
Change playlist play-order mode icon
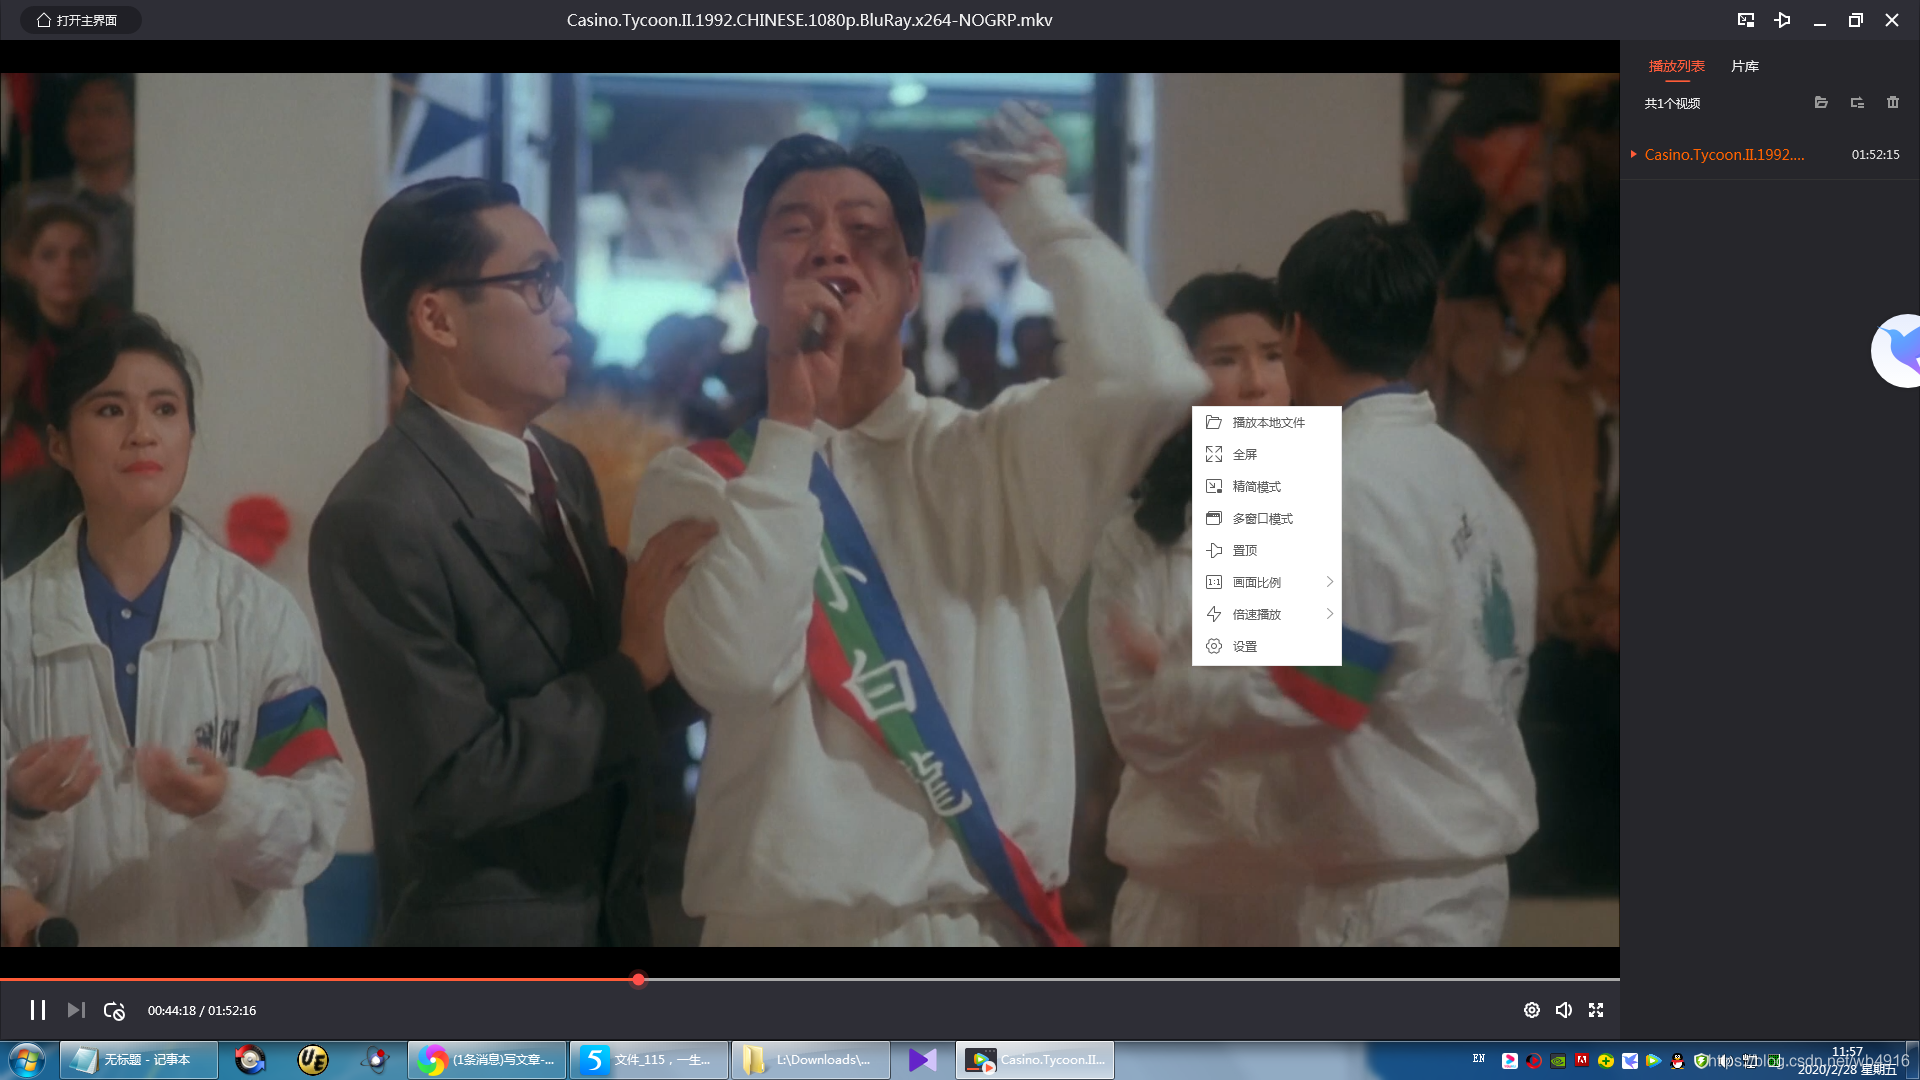pyautogui.click(x=1857, y=102)
